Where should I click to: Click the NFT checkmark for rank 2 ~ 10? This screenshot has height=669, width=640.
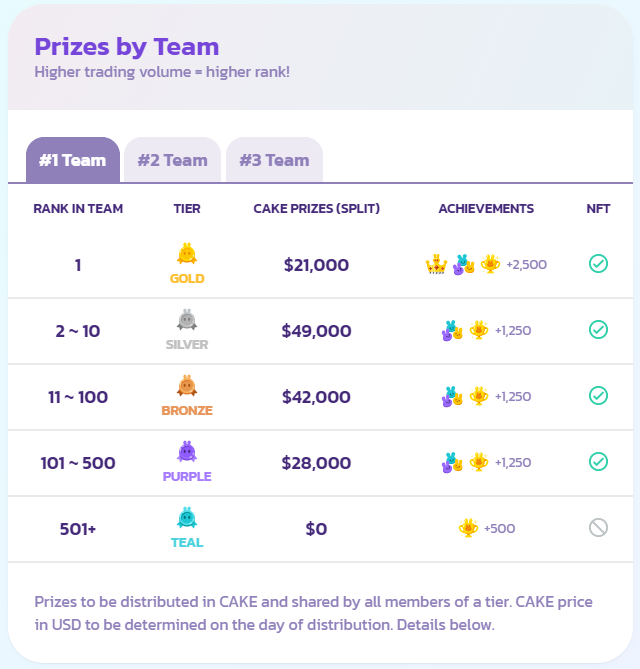(598, 330)
